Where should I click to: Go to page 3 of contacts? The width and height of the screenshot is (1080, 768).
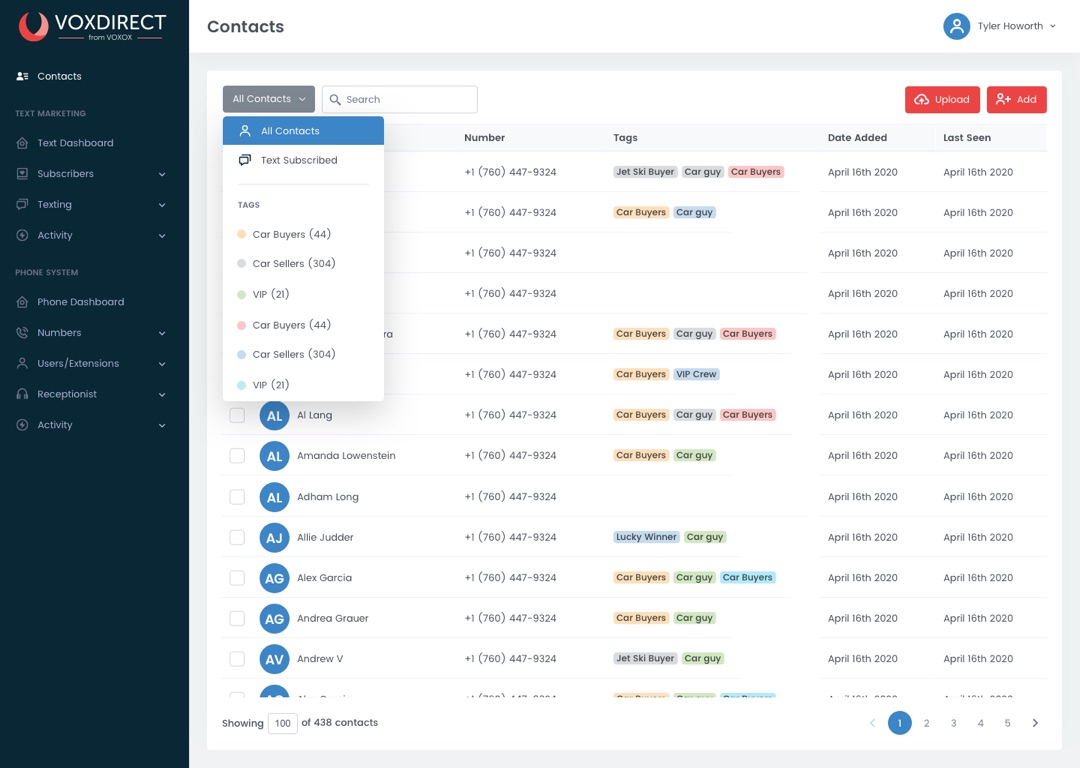953,723
